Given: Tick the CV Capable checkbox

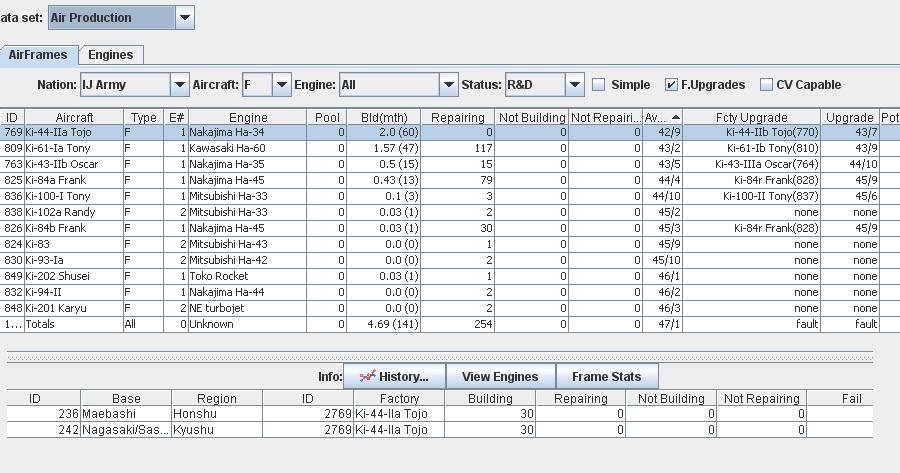Looking at the screenshot, I should click(x=766, y=85).
